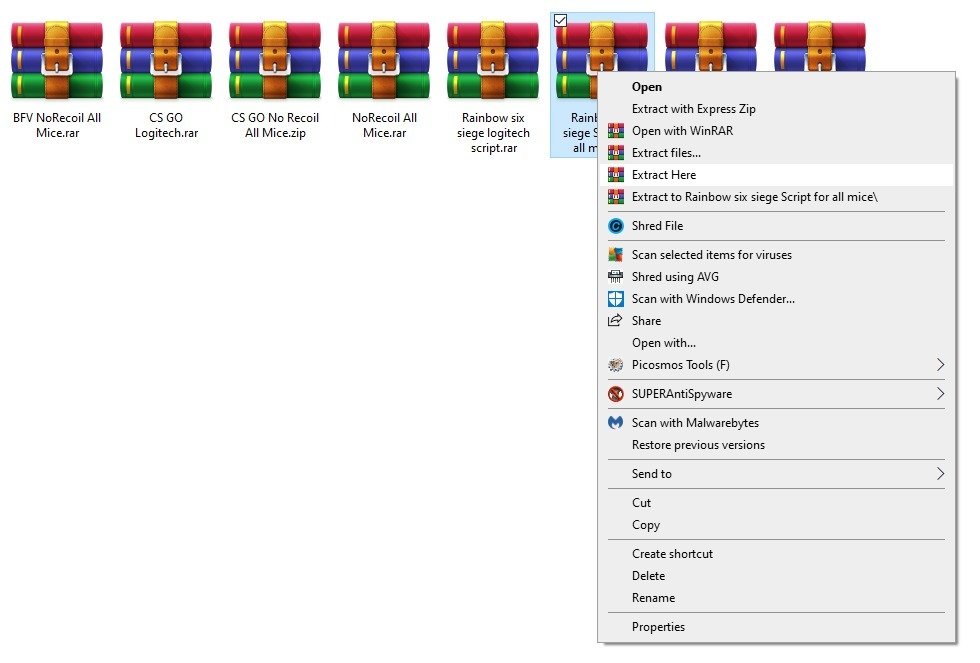Expand the Send to submenu arrow
This screenshot has height=663, width=980.
940,474
